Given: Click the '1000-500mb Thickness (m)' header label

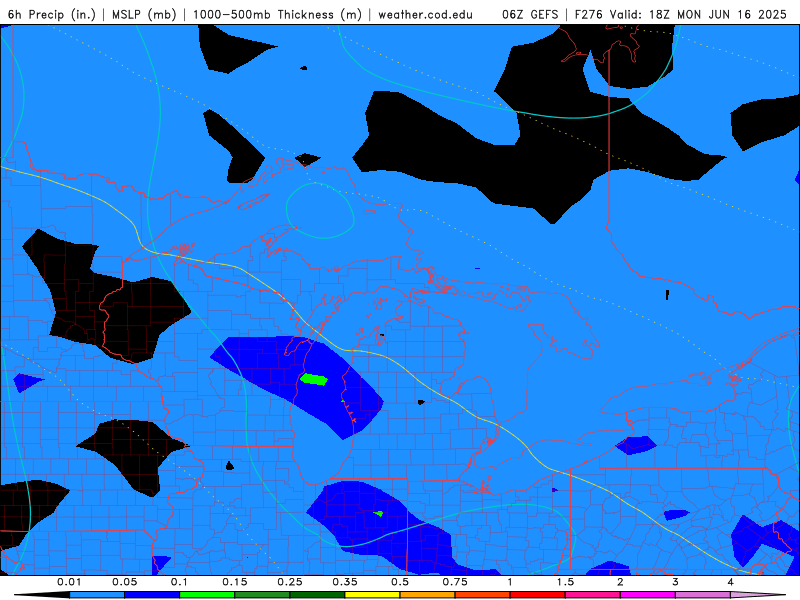Looking at the screenshot, I should pyautogui.click(x=277, y=14).
